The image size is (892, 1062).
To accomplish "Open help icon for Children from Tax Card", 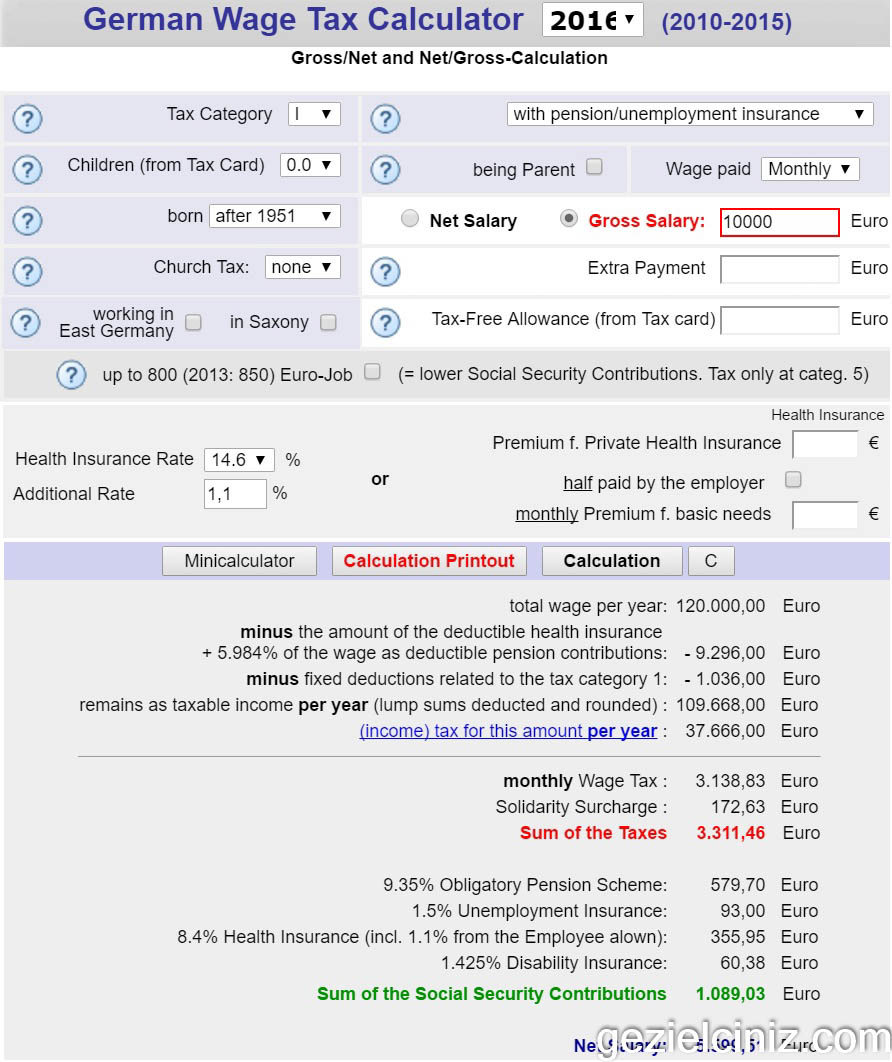I will 28,170.
